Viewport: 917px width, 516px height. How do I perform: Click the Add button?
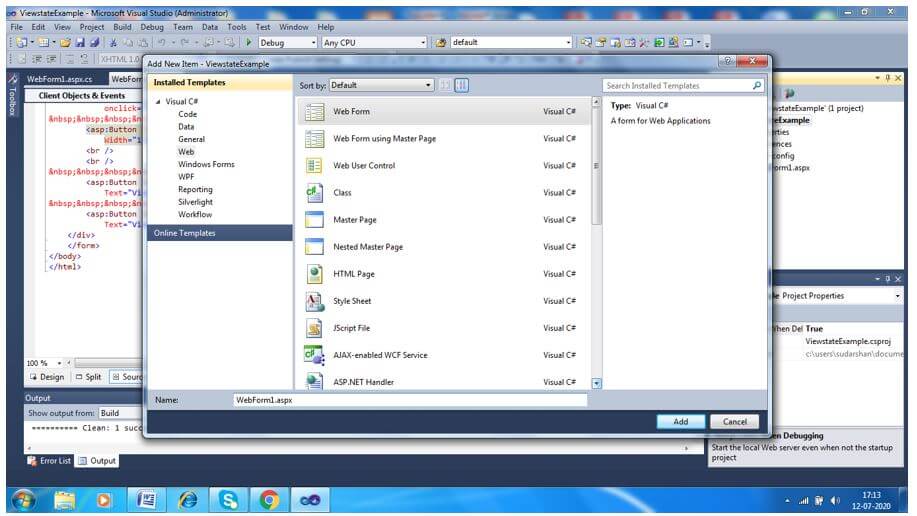681,422
